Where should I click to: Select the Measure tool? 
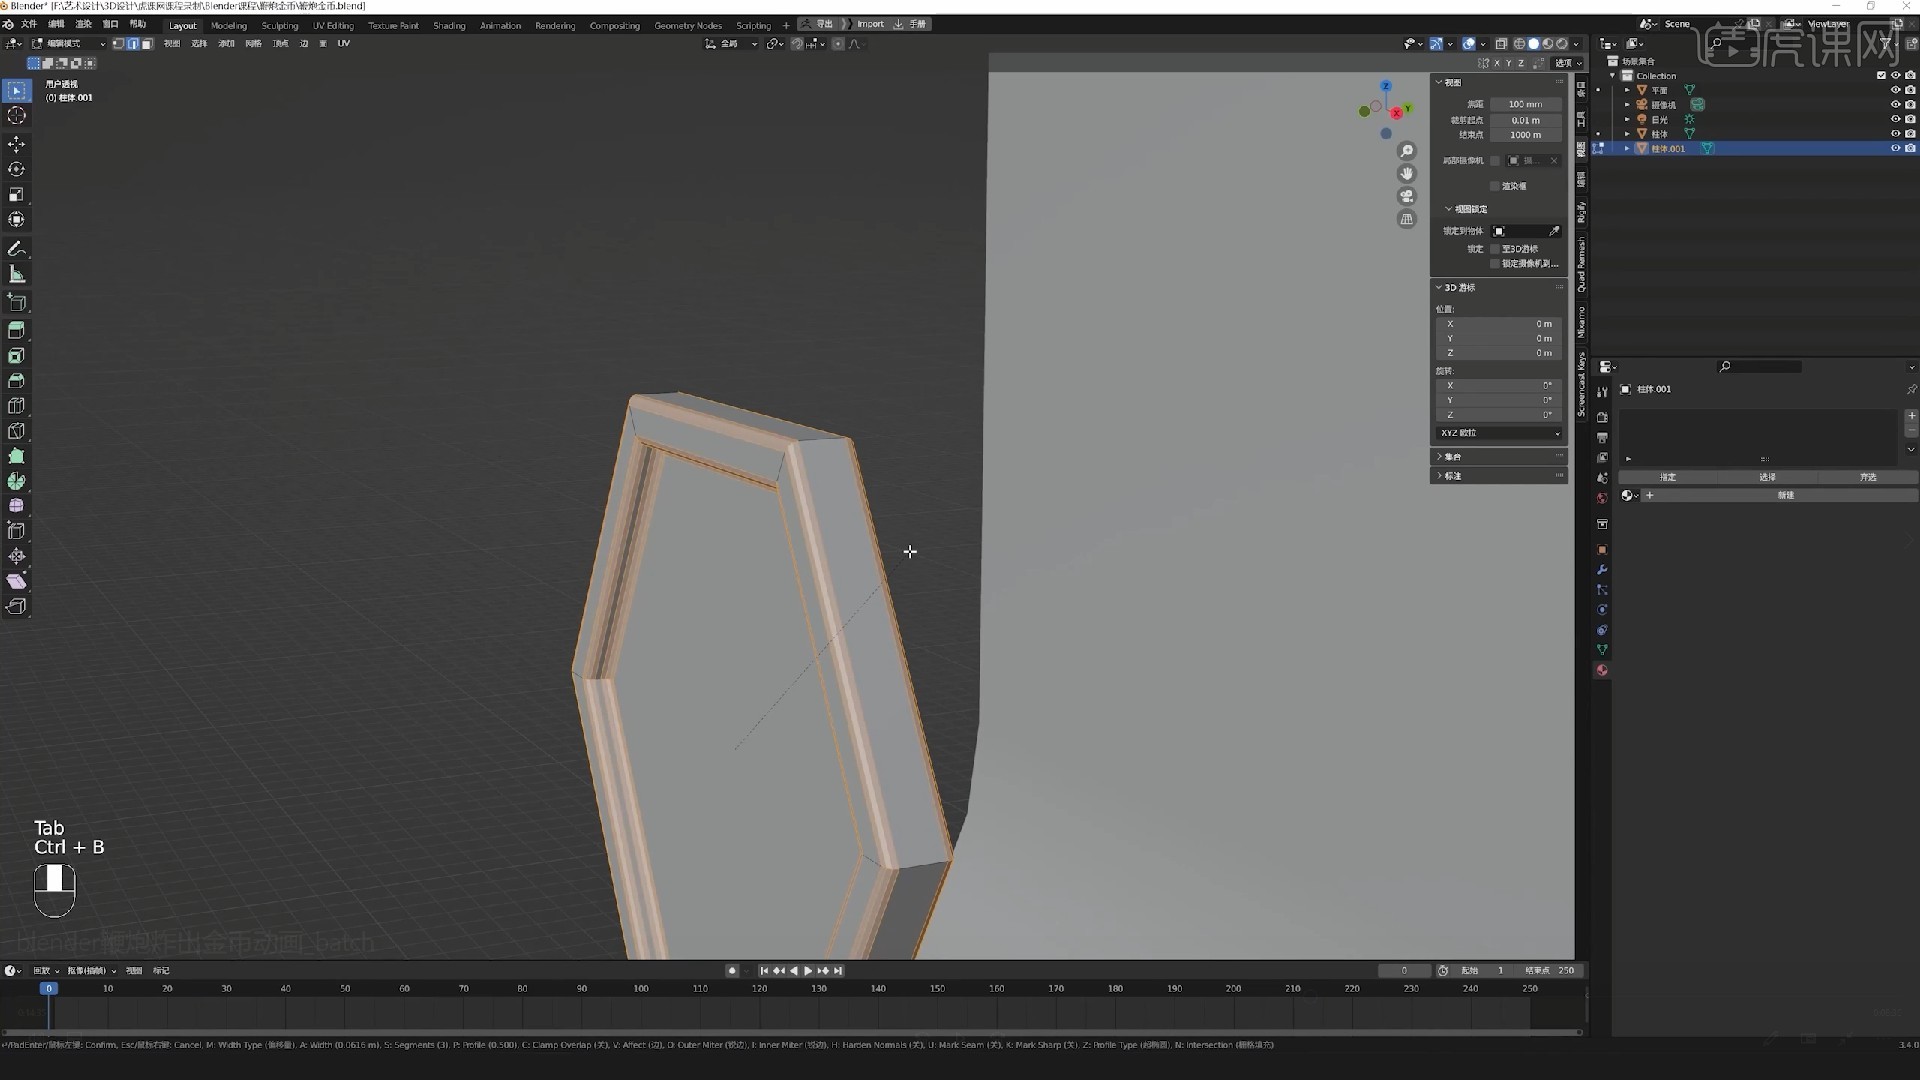click(x=17, y=274)
